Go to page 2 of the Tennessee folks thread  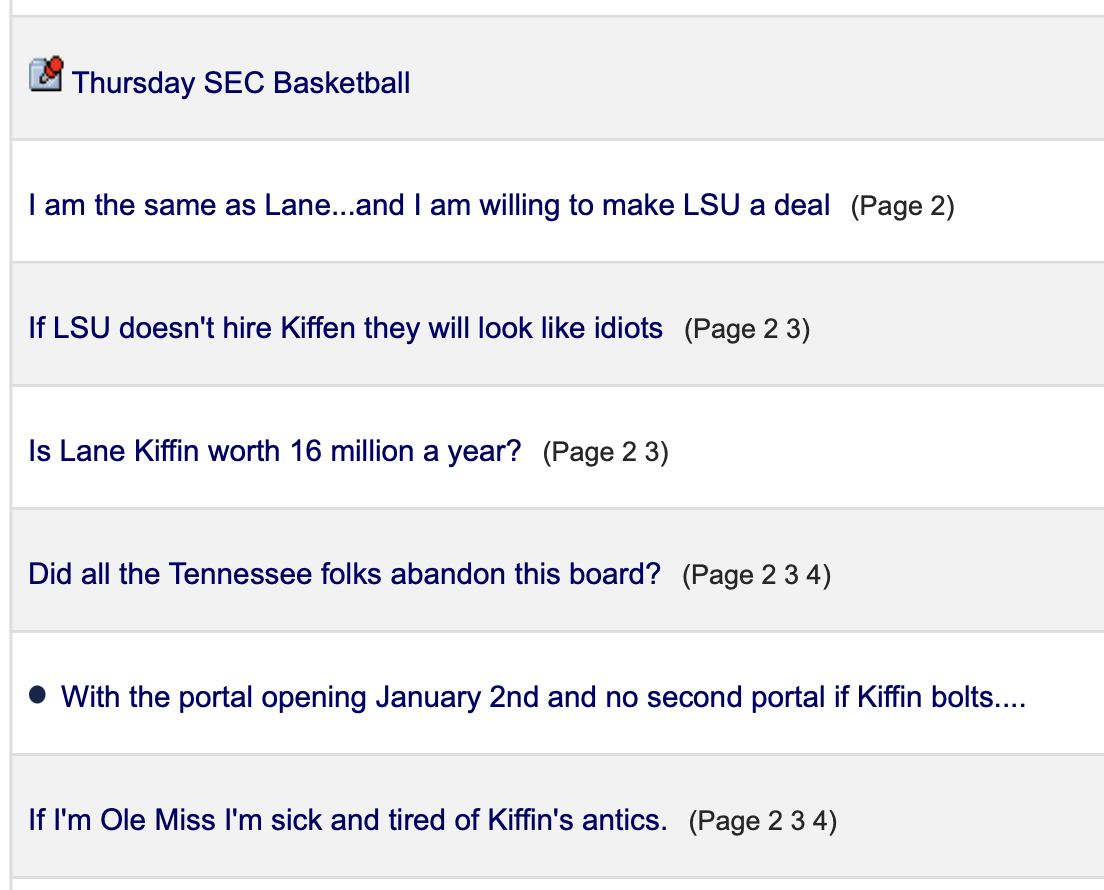(x=768, y=576)
